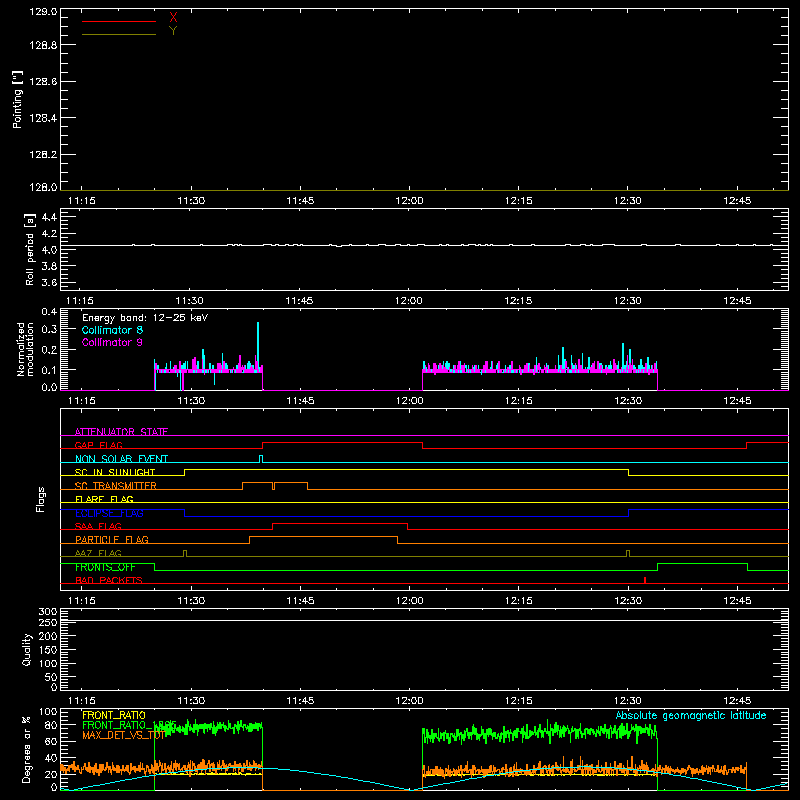
Task: Click the 12:45 label under Pointing plot
Action: (737, 201)
